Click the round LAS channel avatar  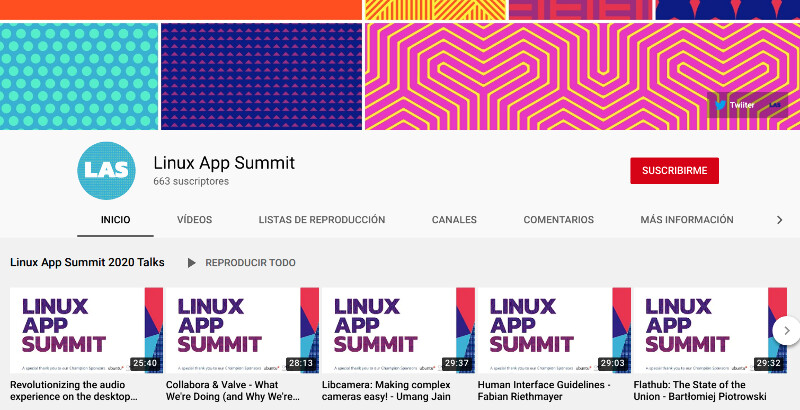pyautogui.click(x=106, y=171)
